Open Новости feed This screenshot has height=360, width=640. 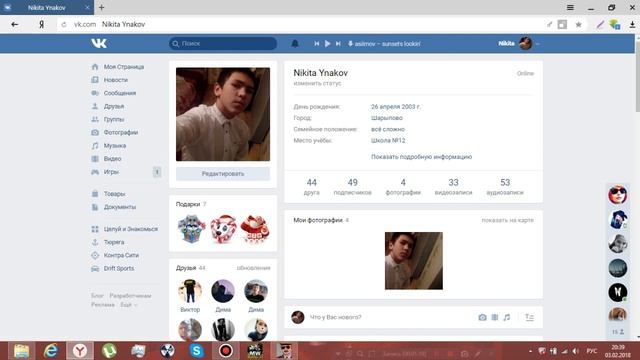(x=116, y=80)
